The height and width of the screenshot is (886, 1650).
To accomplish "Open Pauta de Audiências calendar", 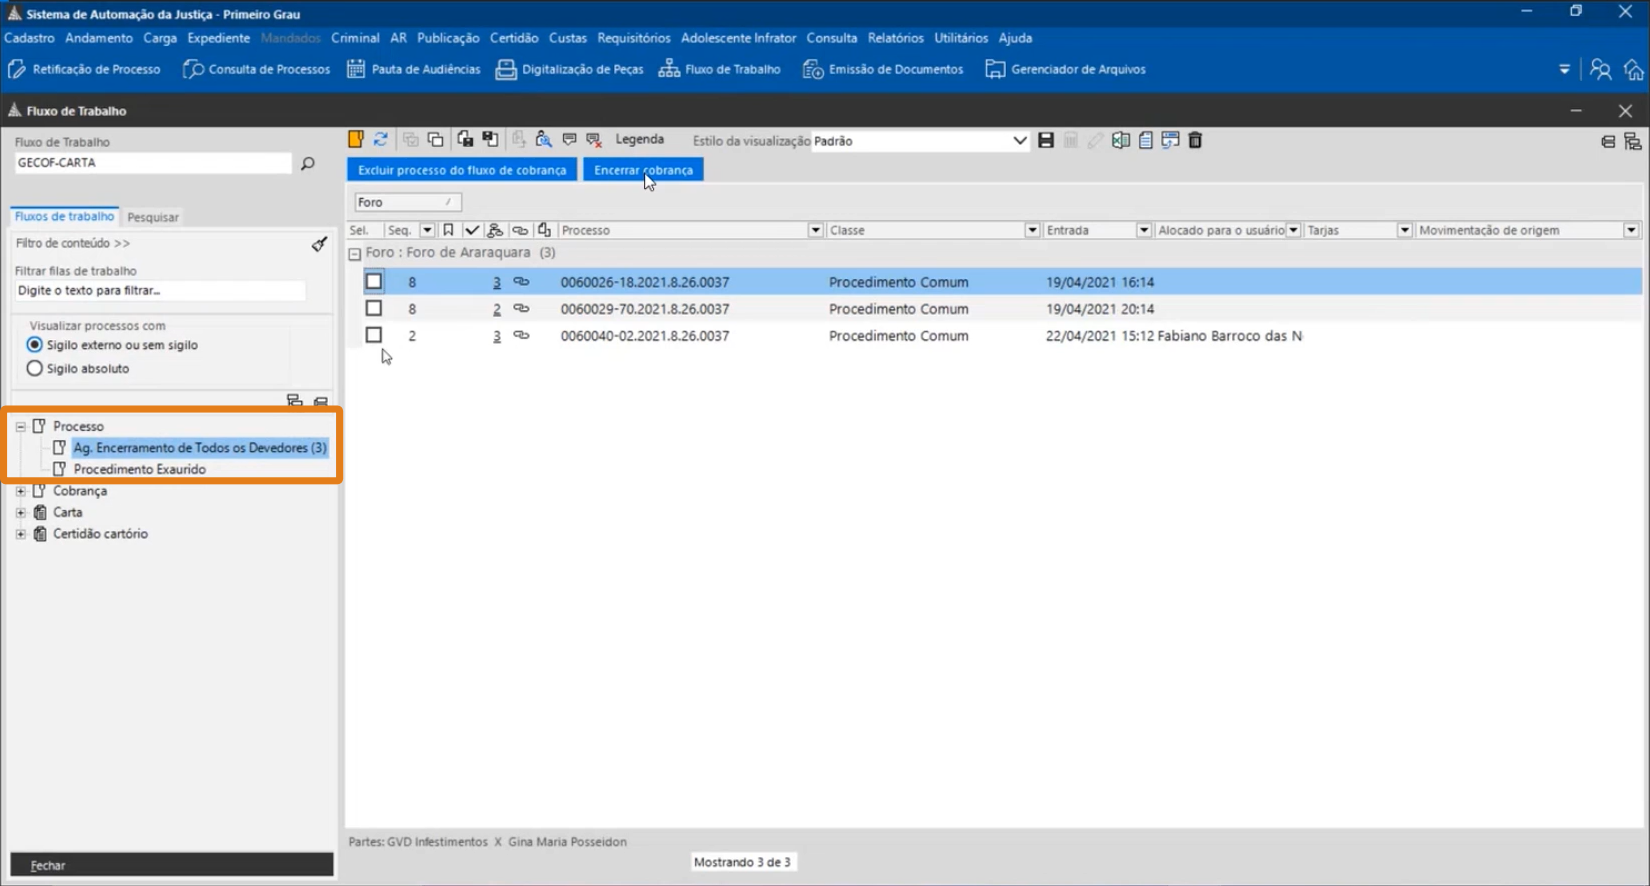I will click(x=413, y=69).
